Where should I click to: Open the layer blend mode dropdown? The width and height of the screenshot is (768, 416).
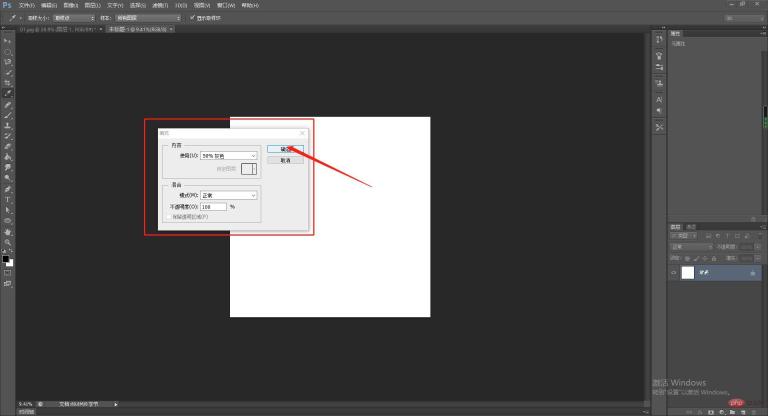[691, 247]
